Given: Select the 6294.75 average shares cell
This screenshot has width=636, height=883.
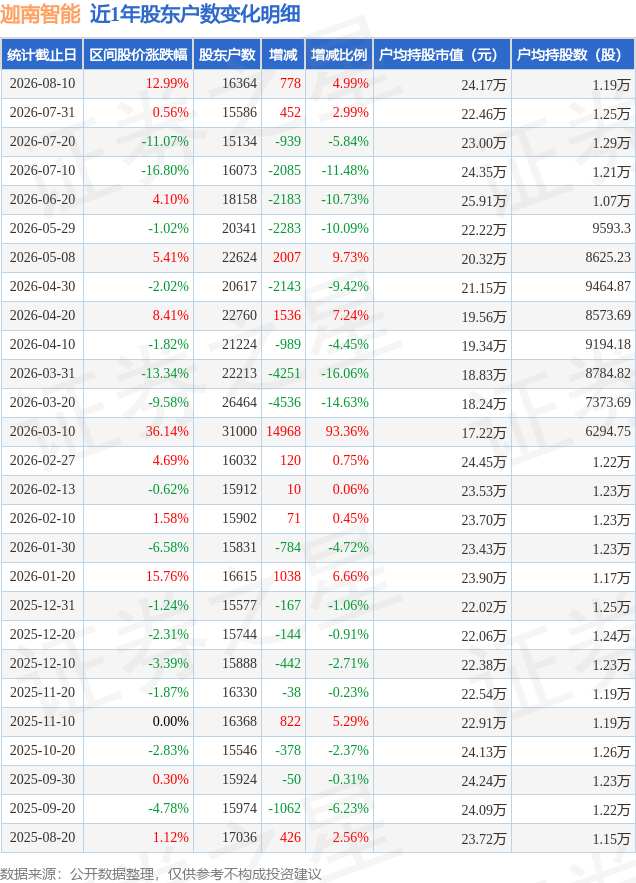Looking at the screenshot, I should [608, 432].
